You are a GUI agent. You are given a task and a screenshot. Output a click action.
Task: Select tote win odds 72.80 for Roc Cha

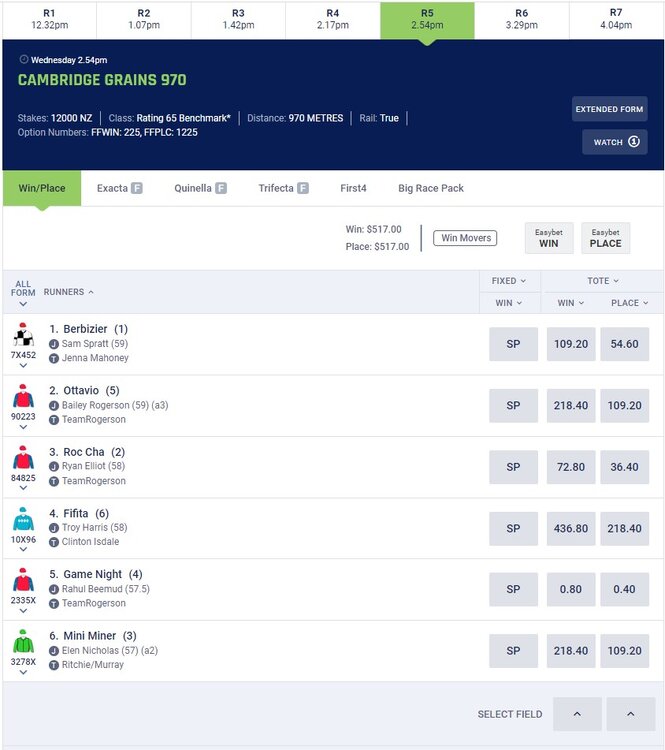[572, 467]
